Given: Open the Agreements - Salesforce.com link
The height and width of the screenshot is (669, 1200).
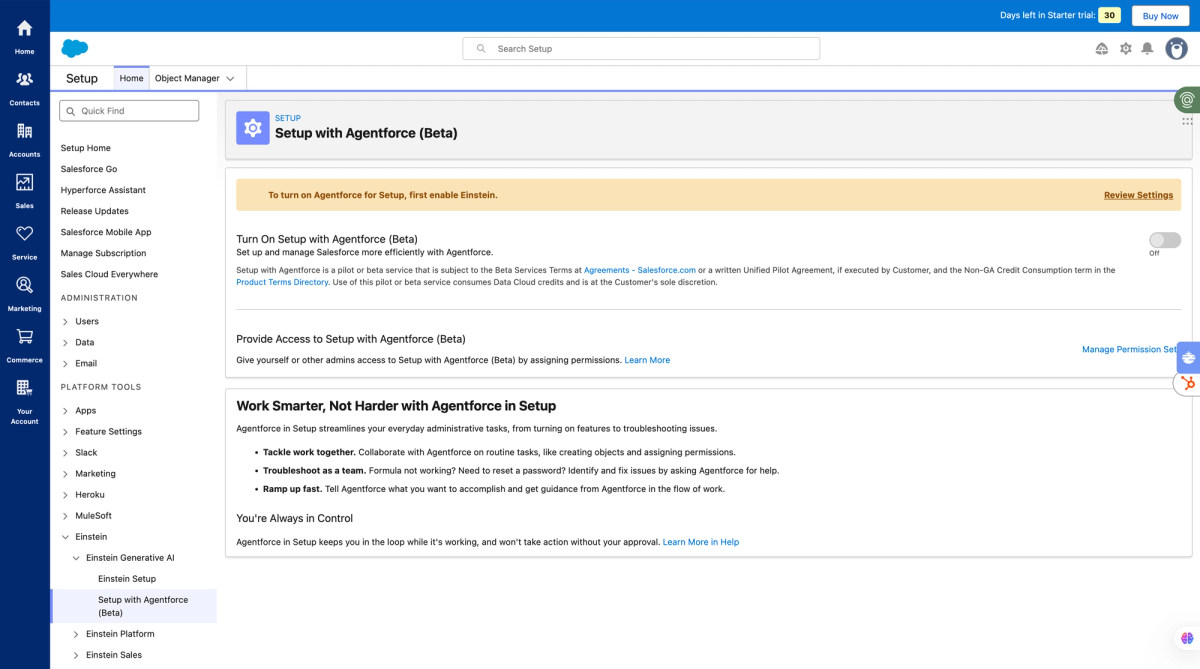Looking at the screenshot, I should tap(640, 270).
